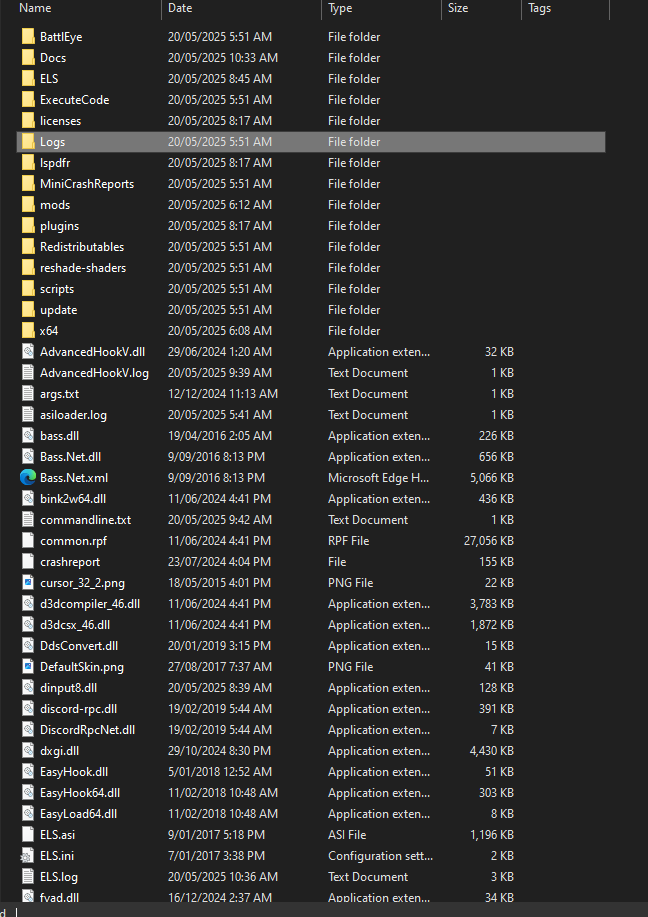Select the args.txt document icon
Viewport: 648px width, 917px height.
coord(28,394)
